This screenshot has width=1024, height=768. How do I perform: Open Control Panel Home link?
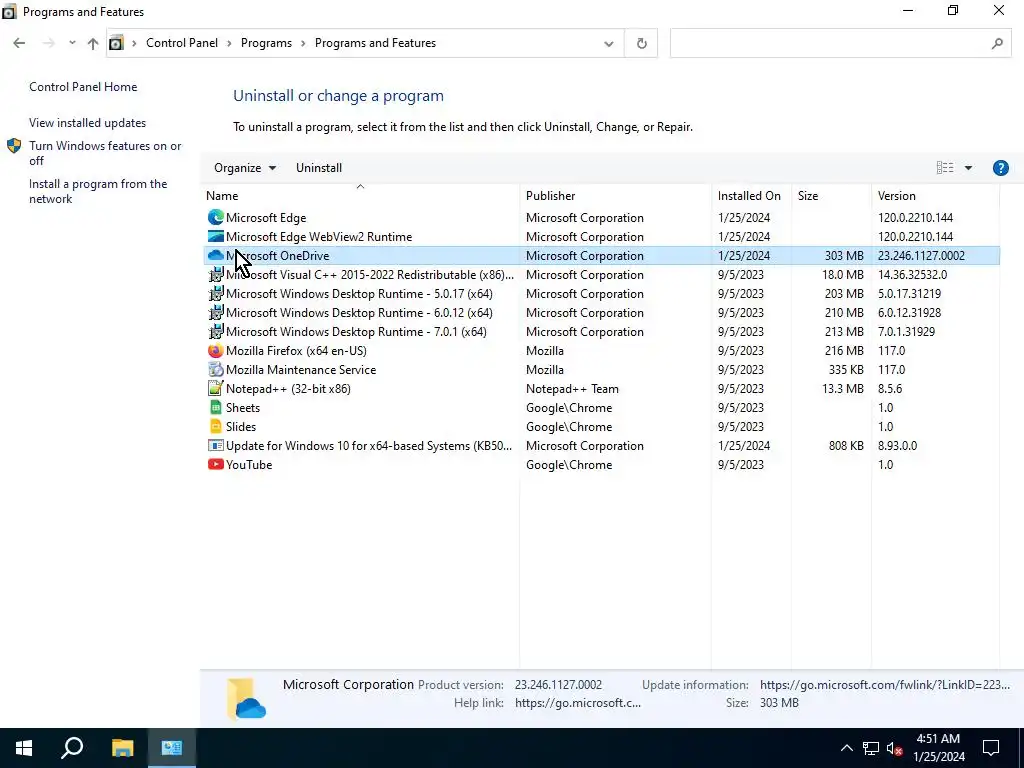tap(83, 87)
